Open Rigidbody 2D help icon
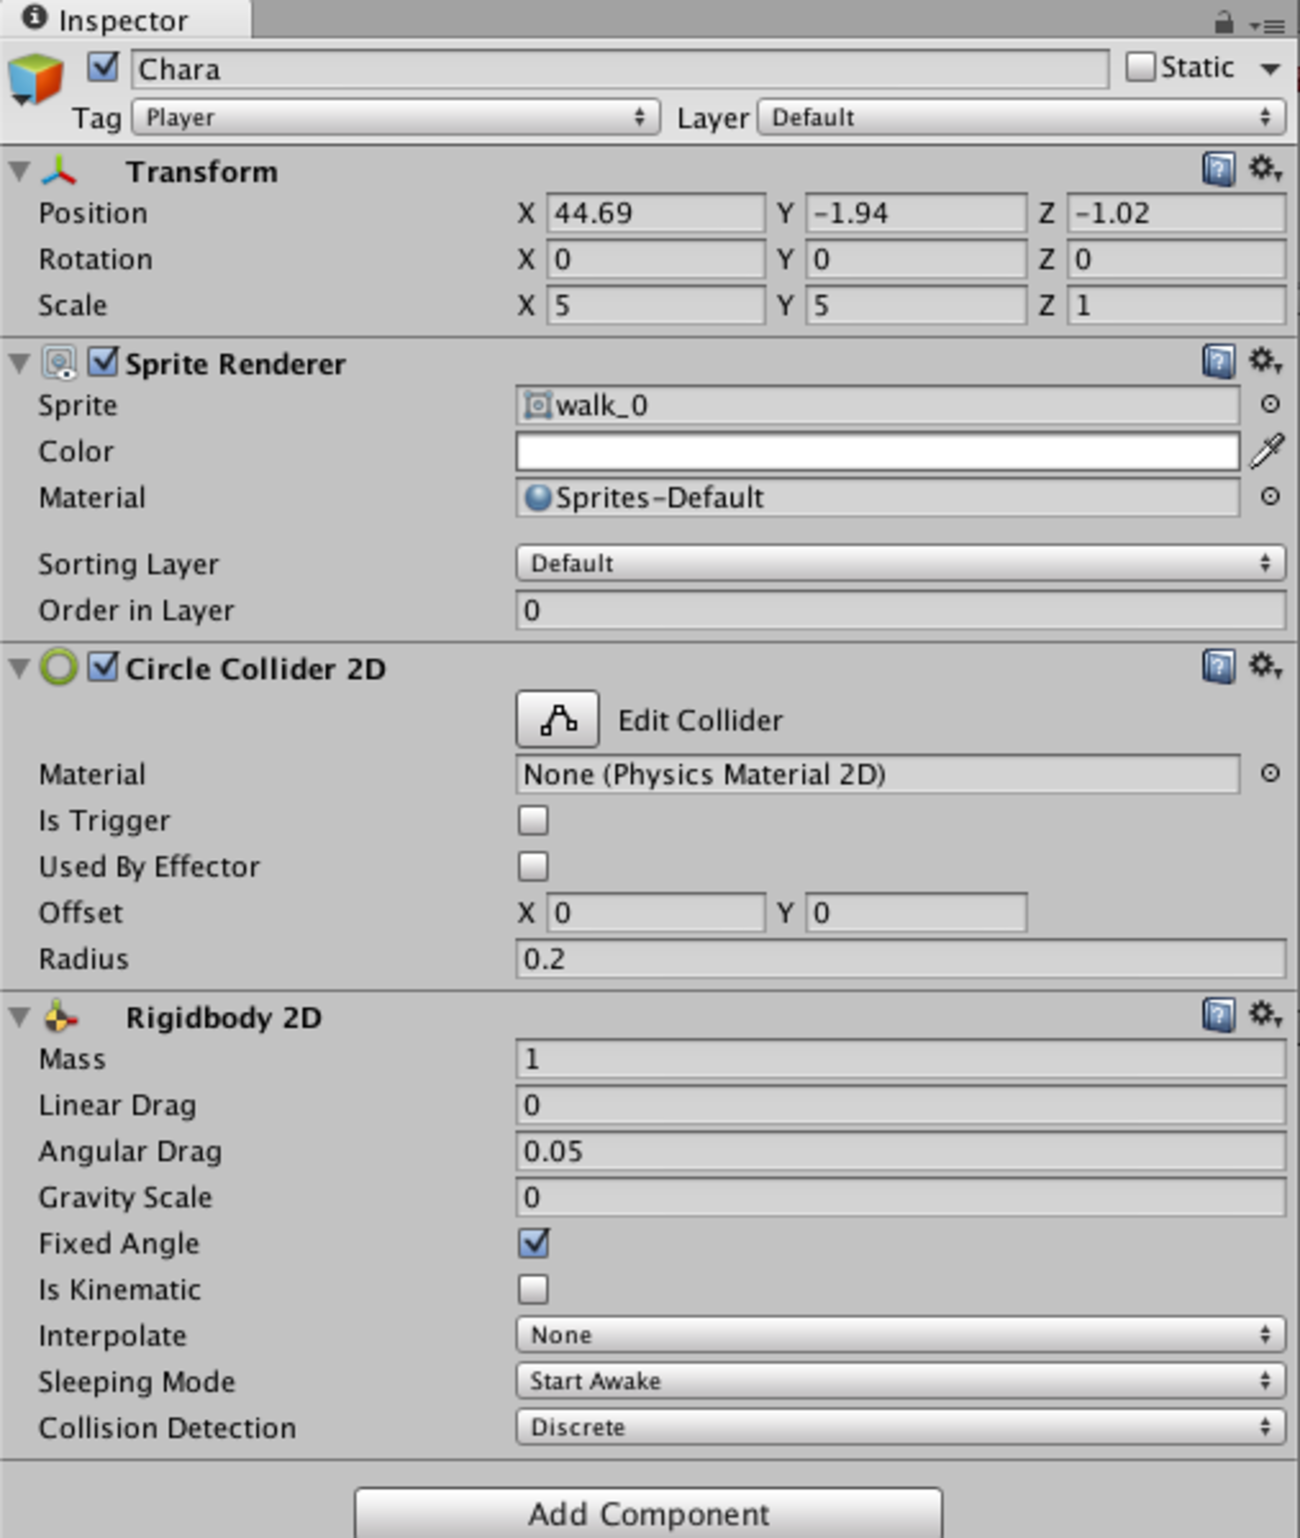This screenshot has height=1538, width=1300. pyautogui.click(x=1218, y=1015)
